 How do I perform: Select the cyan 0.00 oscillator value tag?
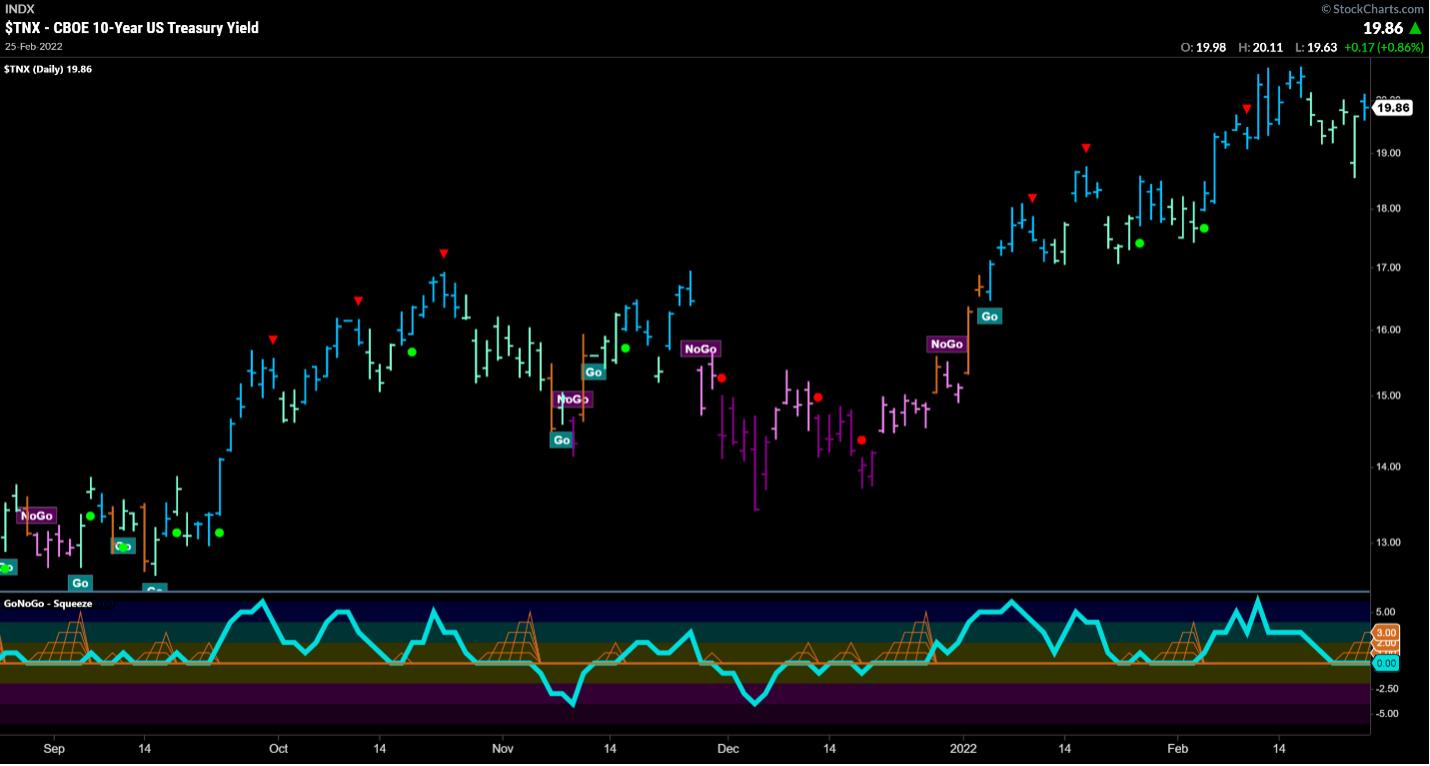[1388, 663]
